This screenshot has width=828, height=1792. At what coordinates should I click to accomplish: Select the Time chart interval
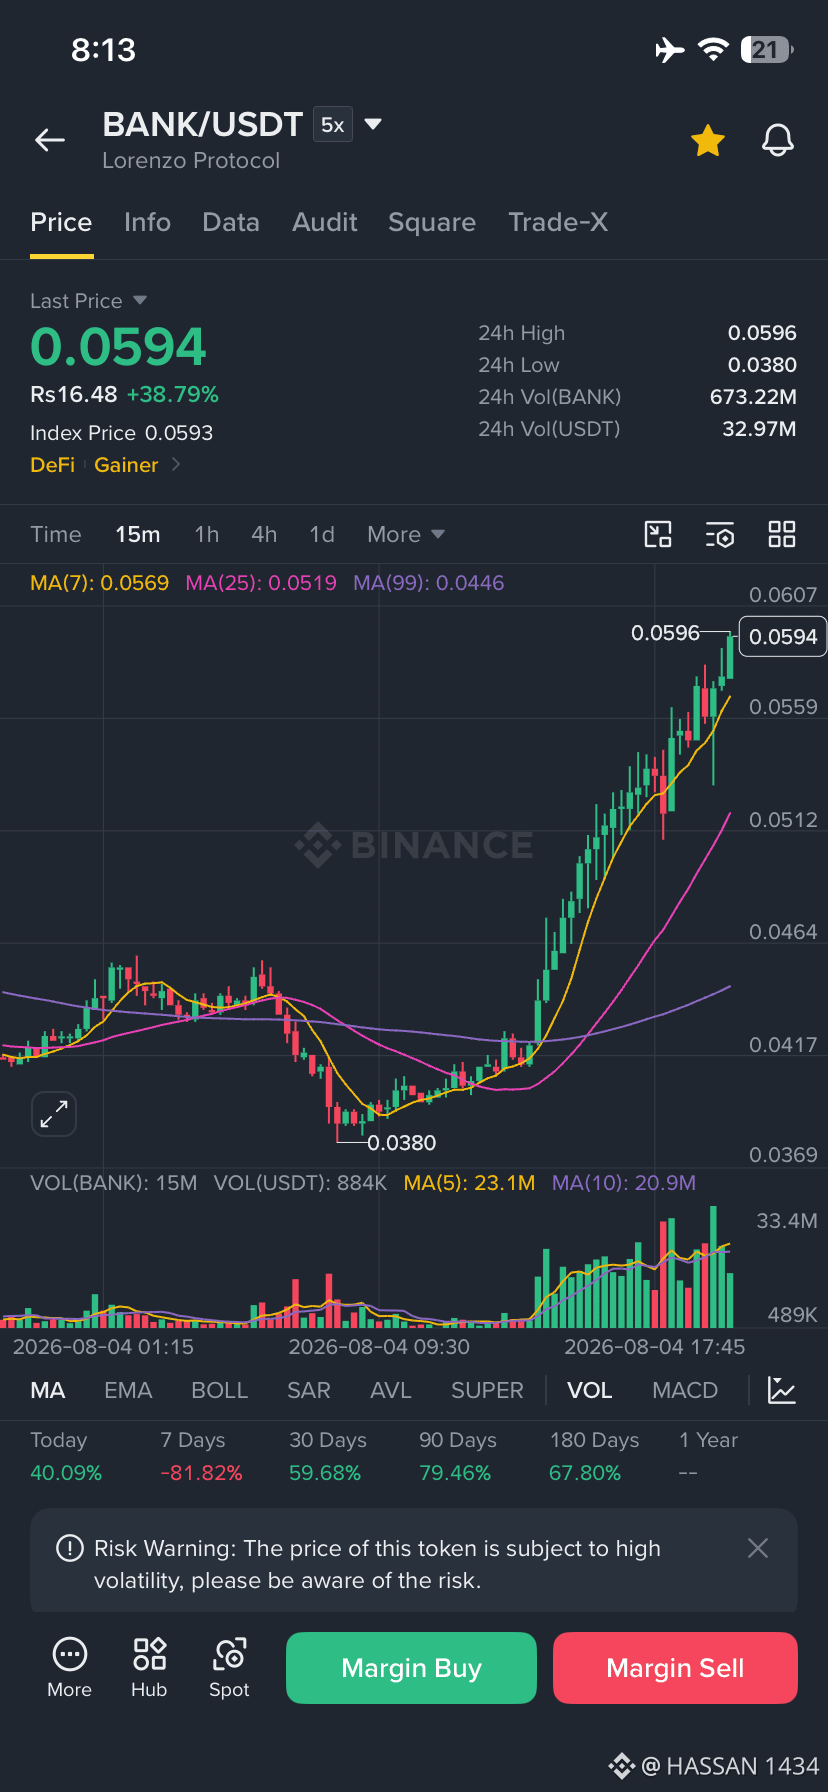point(56,535)
